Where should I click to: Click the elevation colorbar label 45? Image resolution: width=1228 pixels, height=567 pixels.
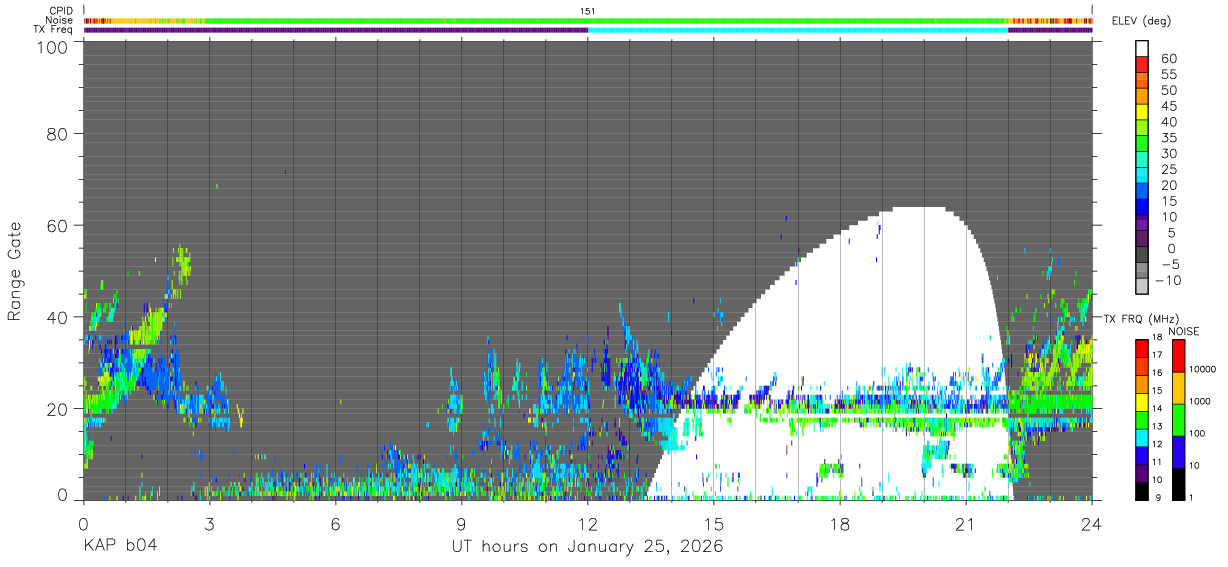[1168, 106]
